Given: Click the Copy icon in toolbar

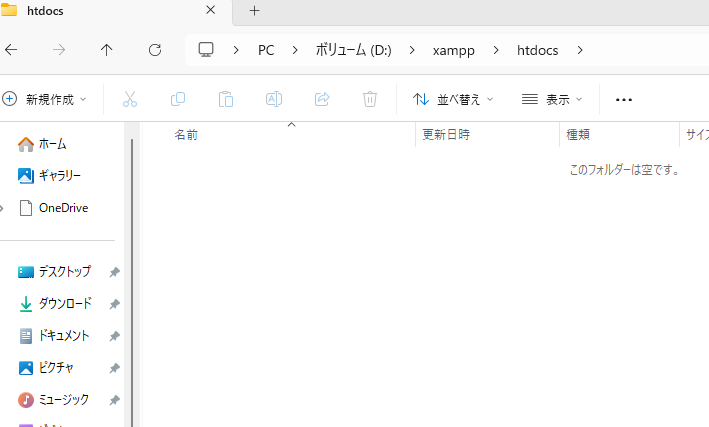Looking at the screenshot, I should click(x=178, y=99).
